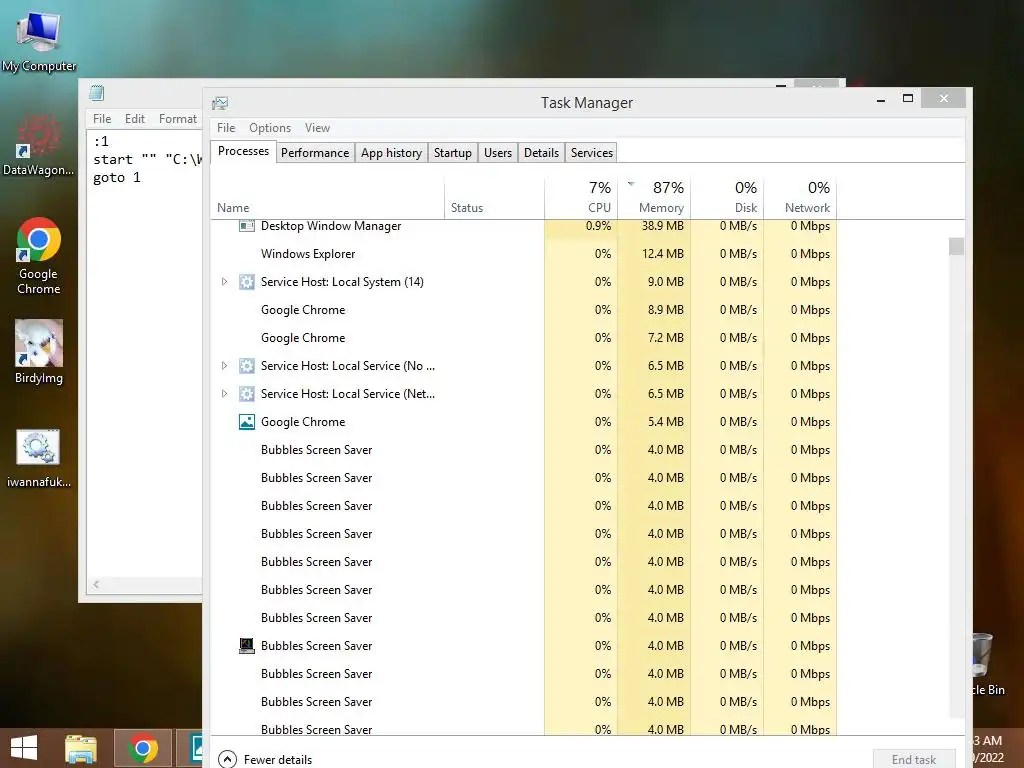Select the Desktop Window Manager 38.9 MB value
Screen dimensions: 1024x768
coord(662,226)
